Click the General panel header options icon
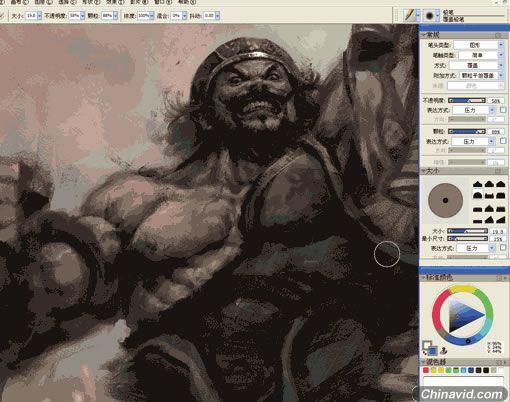510x402 pixels. pyautogui.click(x=498, y=35)
